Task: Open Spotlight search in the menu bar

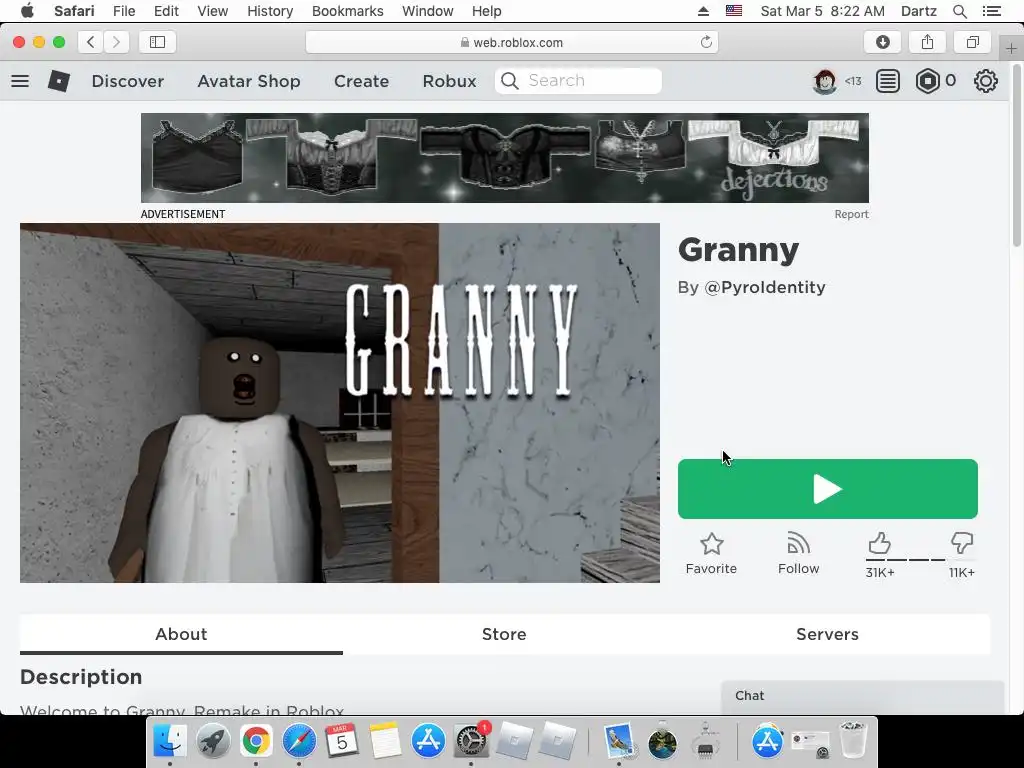Action: point(959,11)
